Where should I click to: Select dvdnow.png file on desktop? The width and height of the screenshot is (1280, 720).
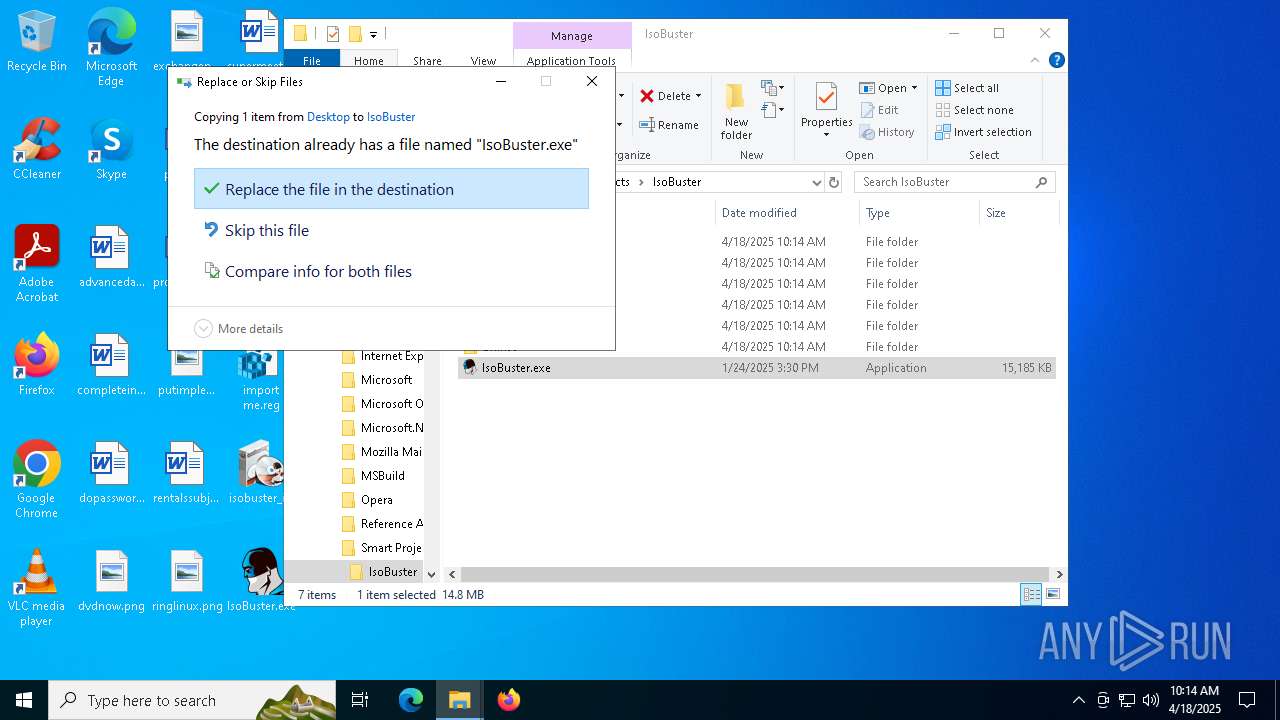(112, 581)
